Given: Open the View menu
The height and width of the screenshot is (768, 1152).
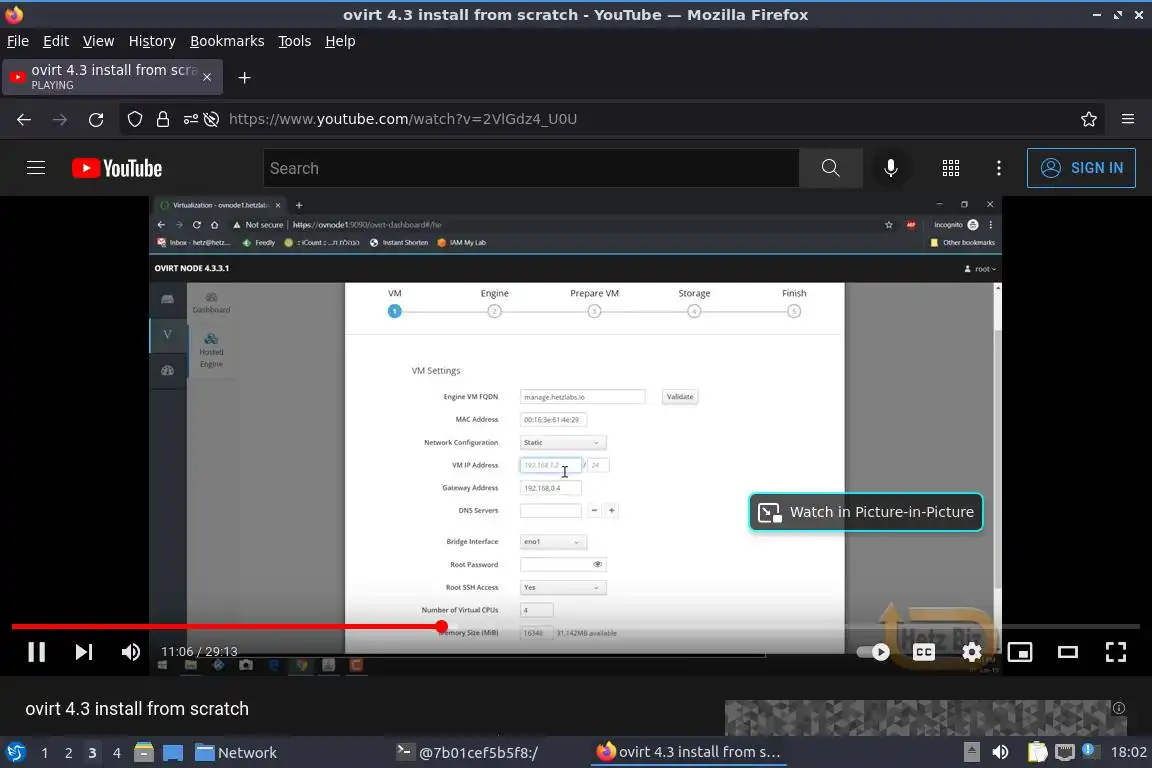Looking at the screenshot, I should (x=98, y=41).
